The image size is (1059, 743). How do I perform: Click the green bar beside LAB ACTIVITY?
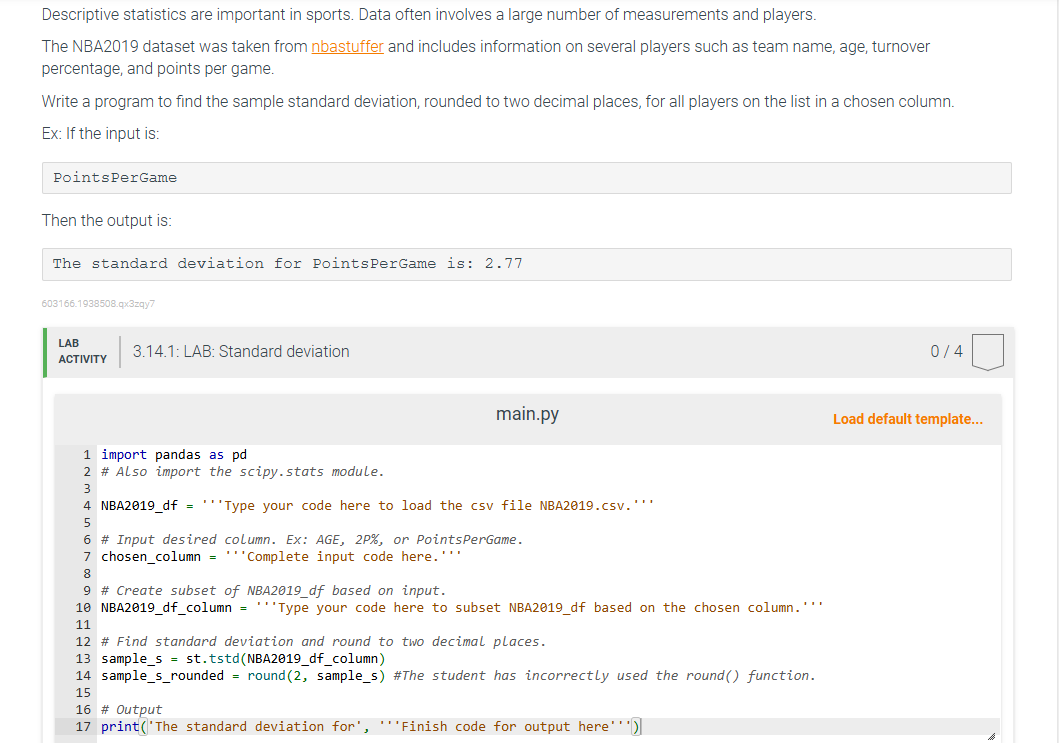tap(45, 351)
